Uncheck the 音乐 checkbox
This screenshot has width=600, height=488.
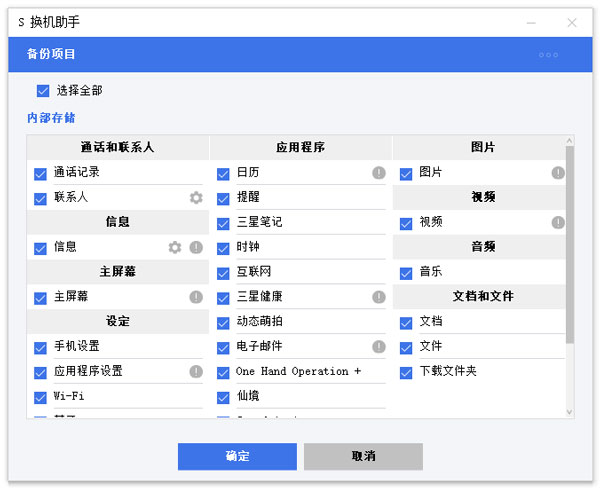[x=406, y=273]
